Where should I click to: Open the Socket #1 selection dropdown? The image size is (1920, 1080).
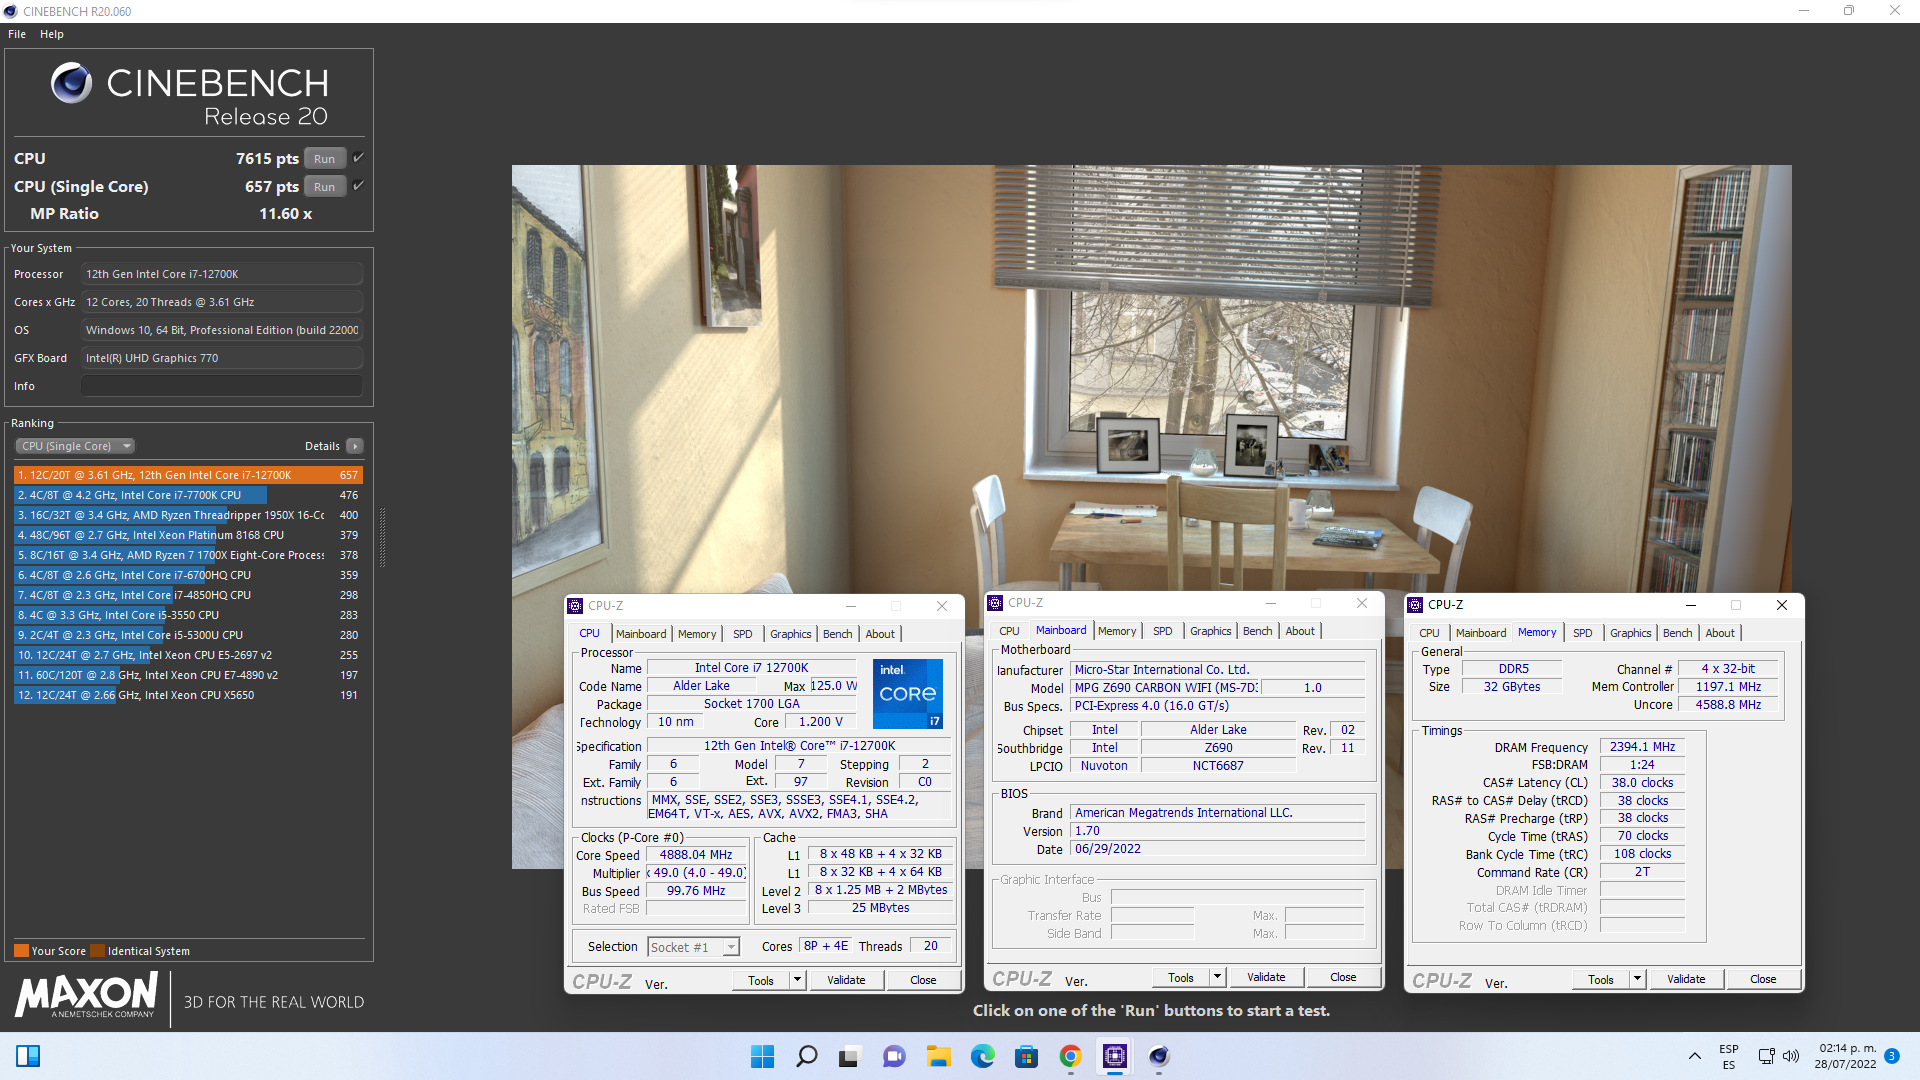coord(693,947)
